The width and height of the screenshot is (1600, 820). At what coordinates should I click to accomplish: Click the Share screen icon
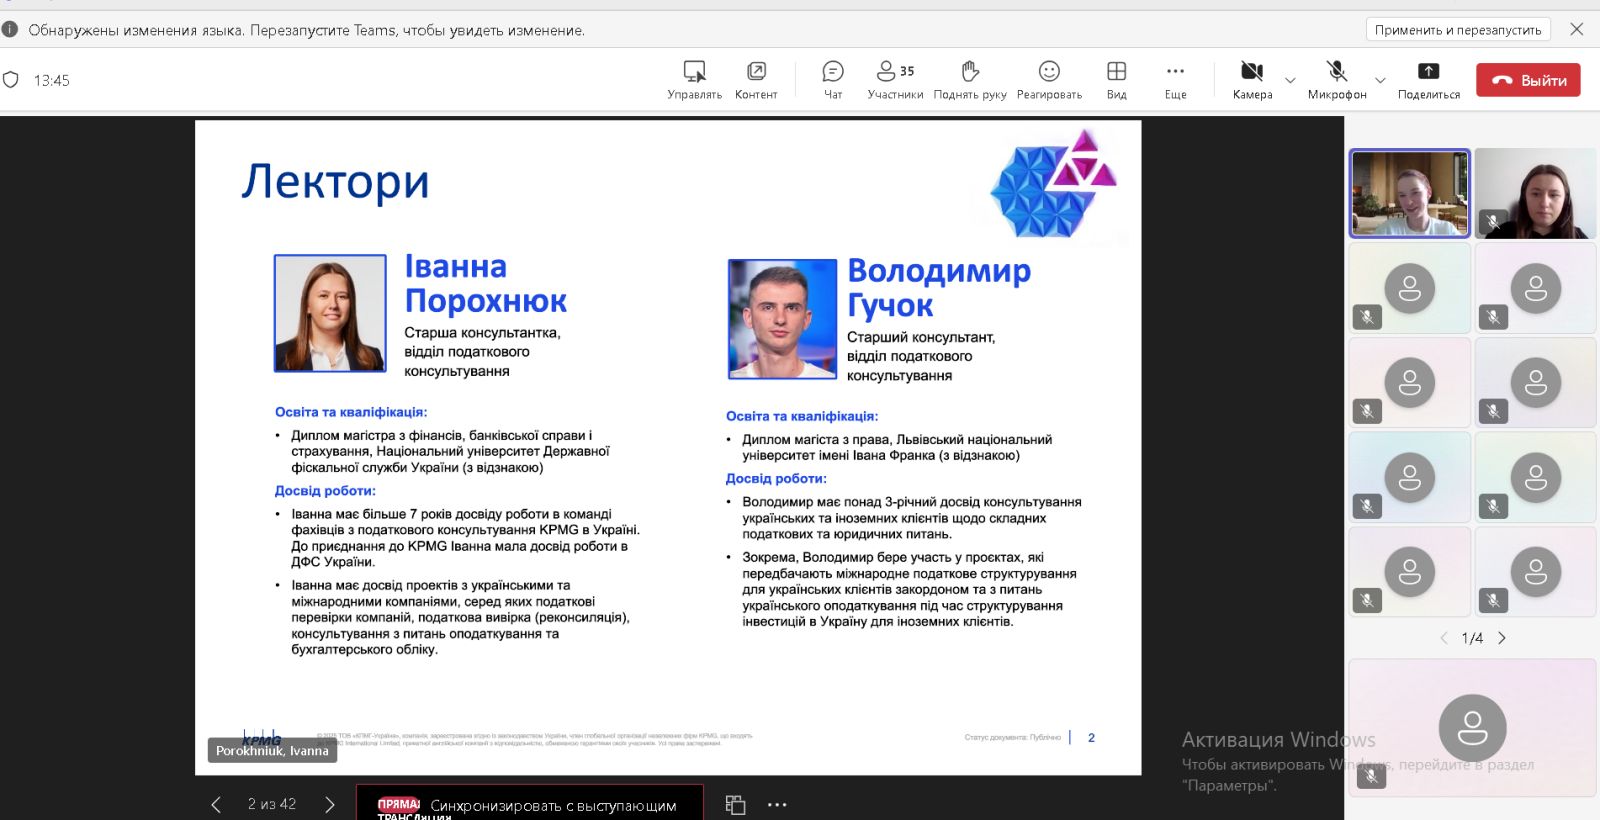pyautogui.click(x=1428, y=79)
